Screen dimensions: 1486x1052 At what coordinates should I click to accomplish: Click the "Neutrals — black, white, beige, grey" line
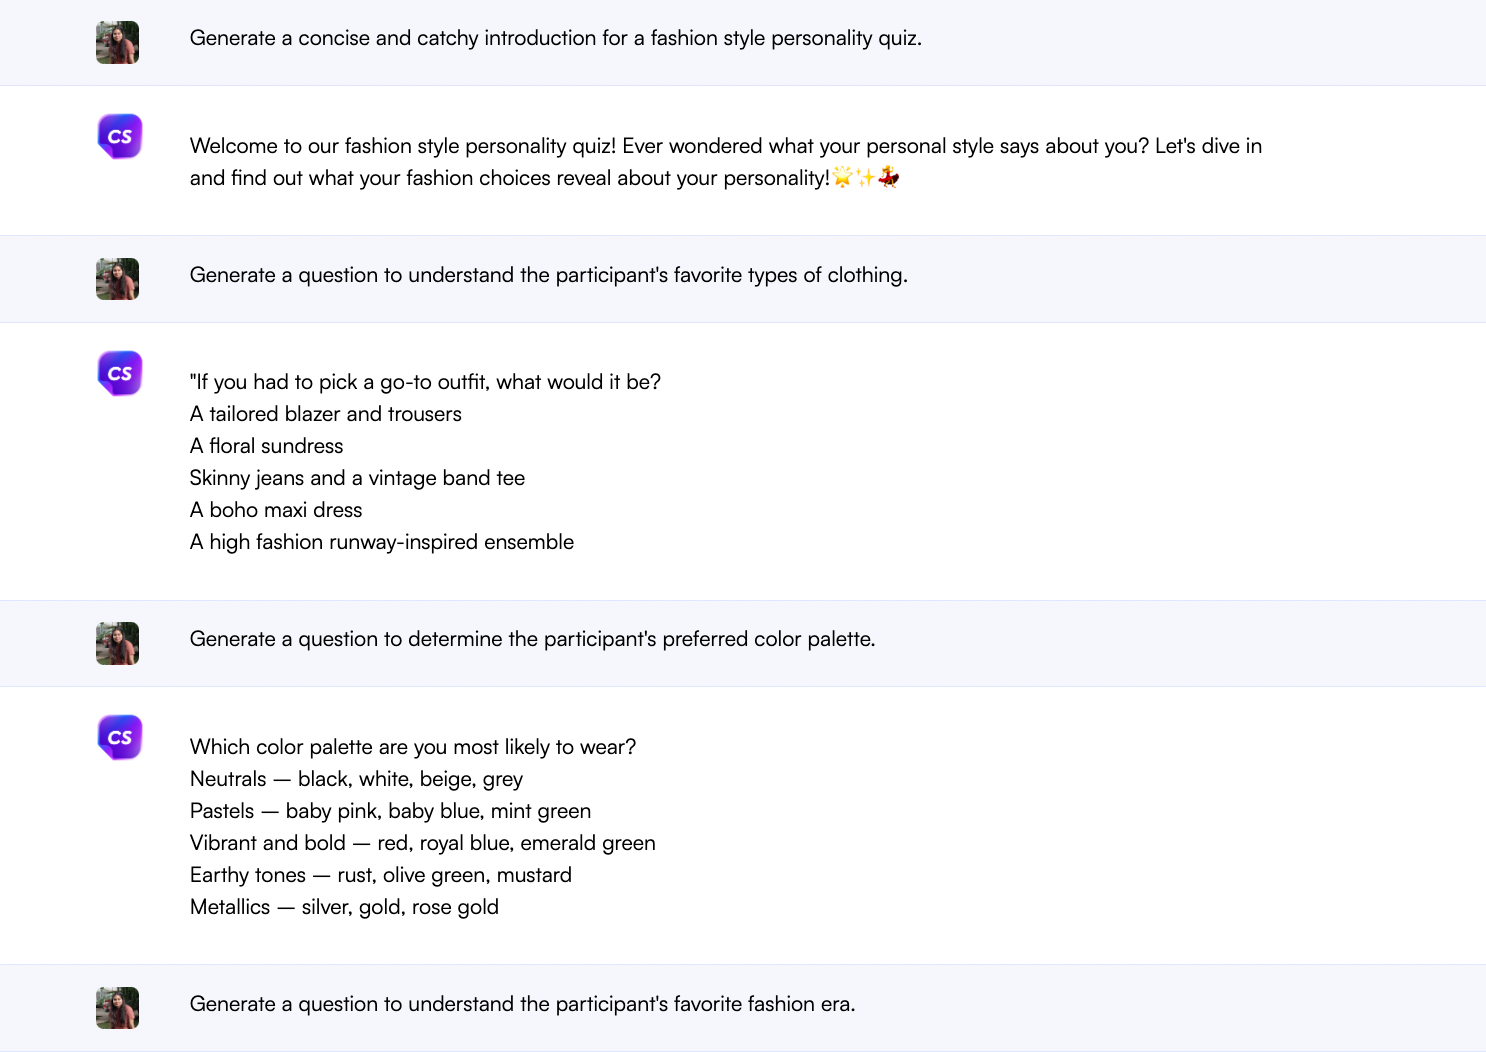click(x=356, y=779)
